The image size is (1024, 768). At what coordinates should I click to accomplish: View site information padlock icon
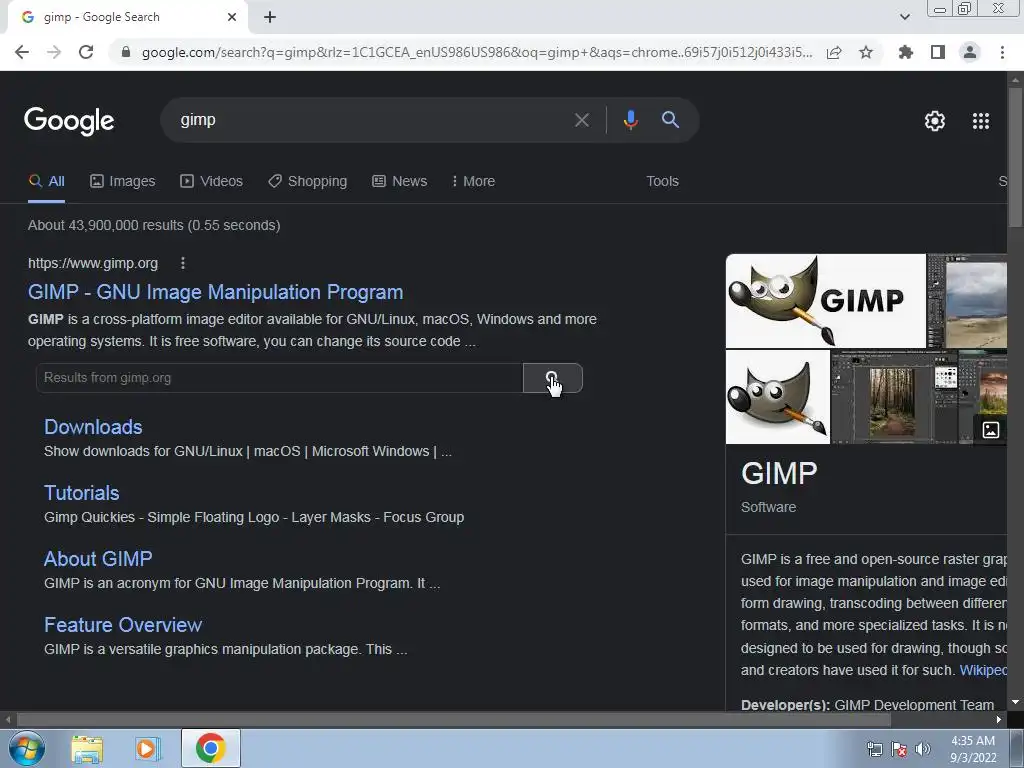126,52
